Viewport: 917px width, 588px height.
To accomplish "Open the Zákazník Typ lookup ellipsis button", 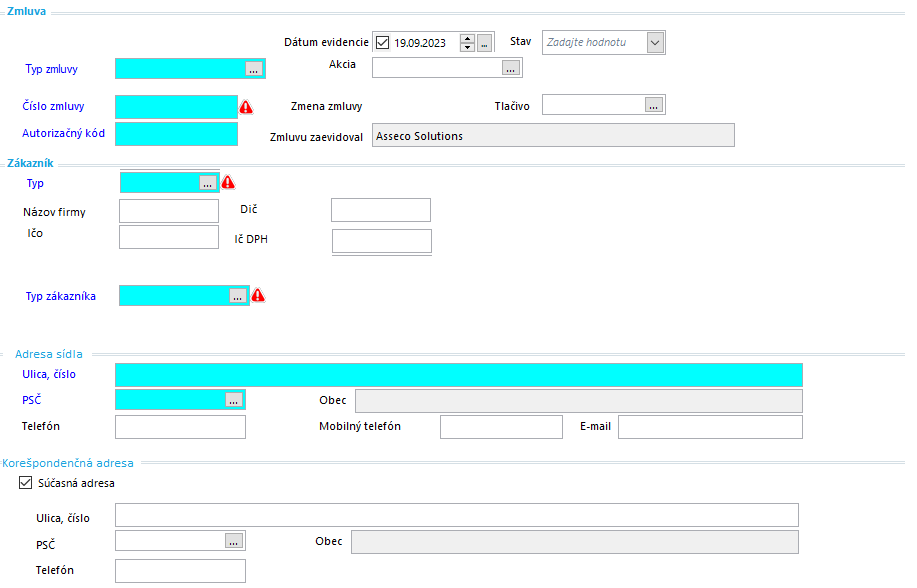I will pyautogui.click(x=208, y=183).
